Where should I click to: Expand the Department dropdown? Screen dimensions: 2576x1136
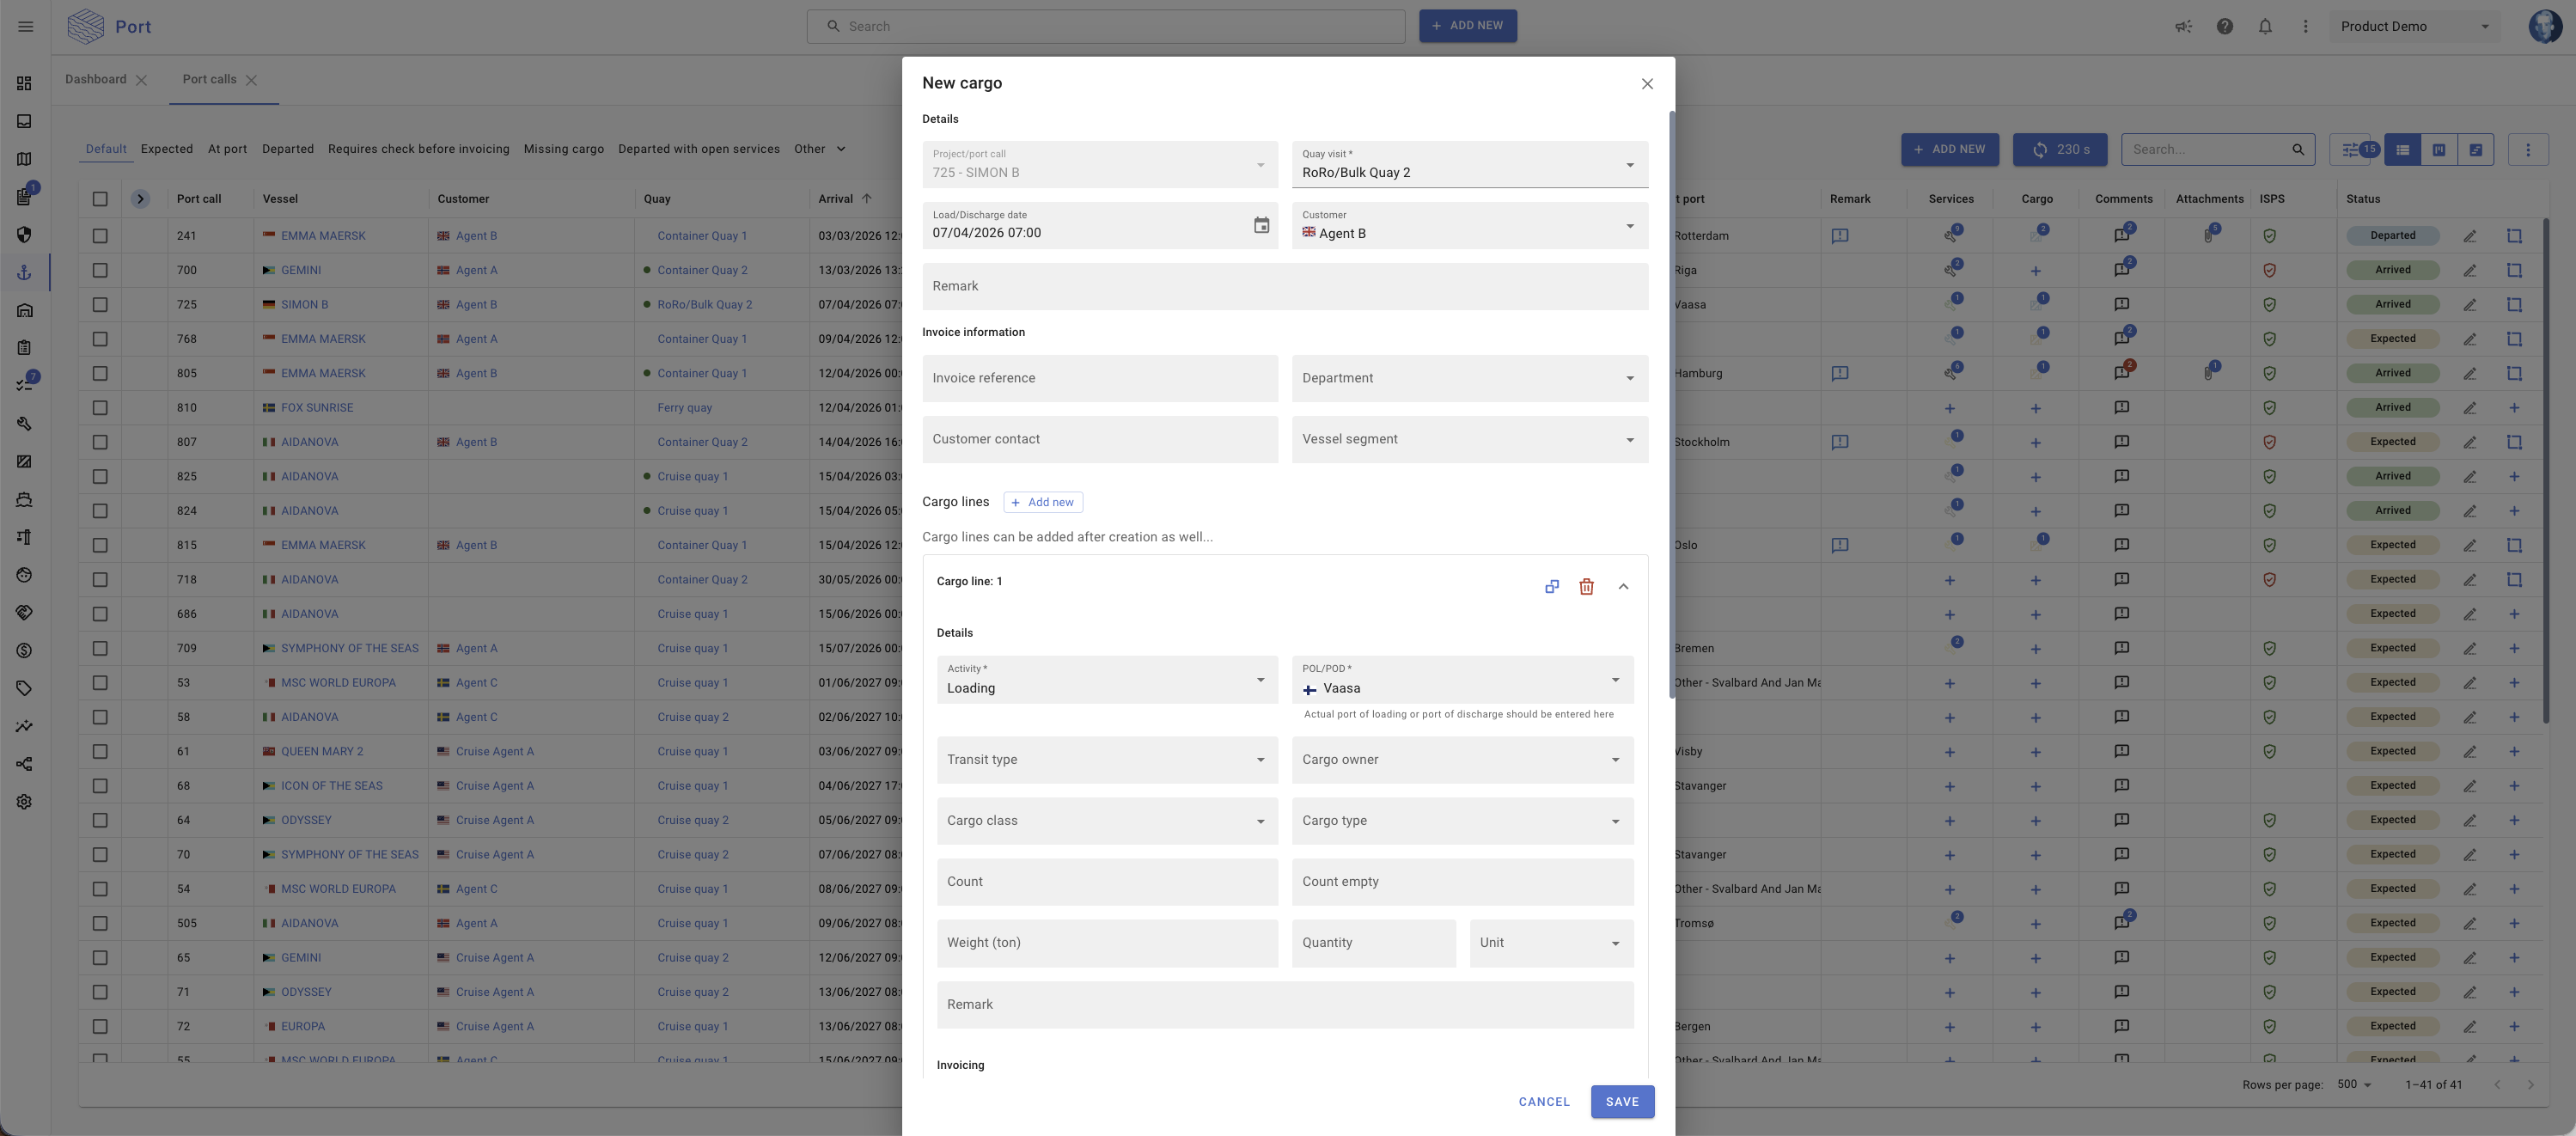(x=1469, y=378)
